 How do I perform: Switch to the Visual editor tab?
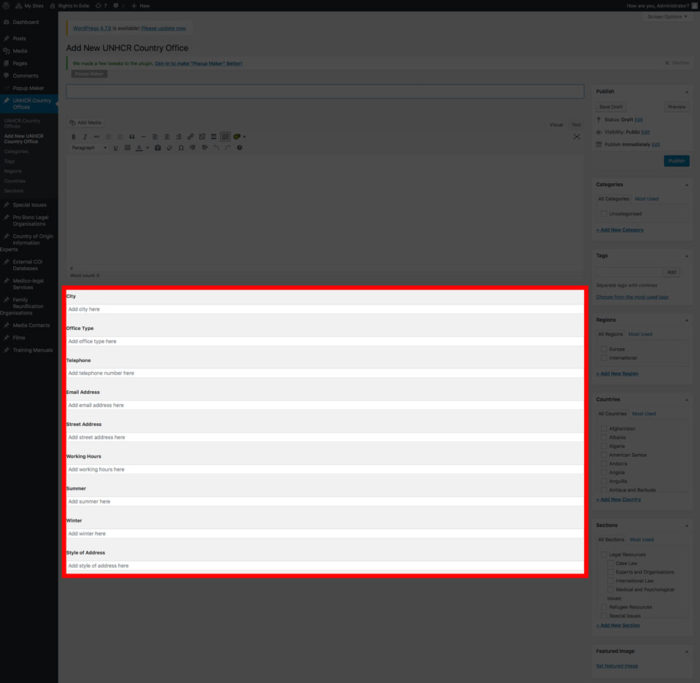556,125
